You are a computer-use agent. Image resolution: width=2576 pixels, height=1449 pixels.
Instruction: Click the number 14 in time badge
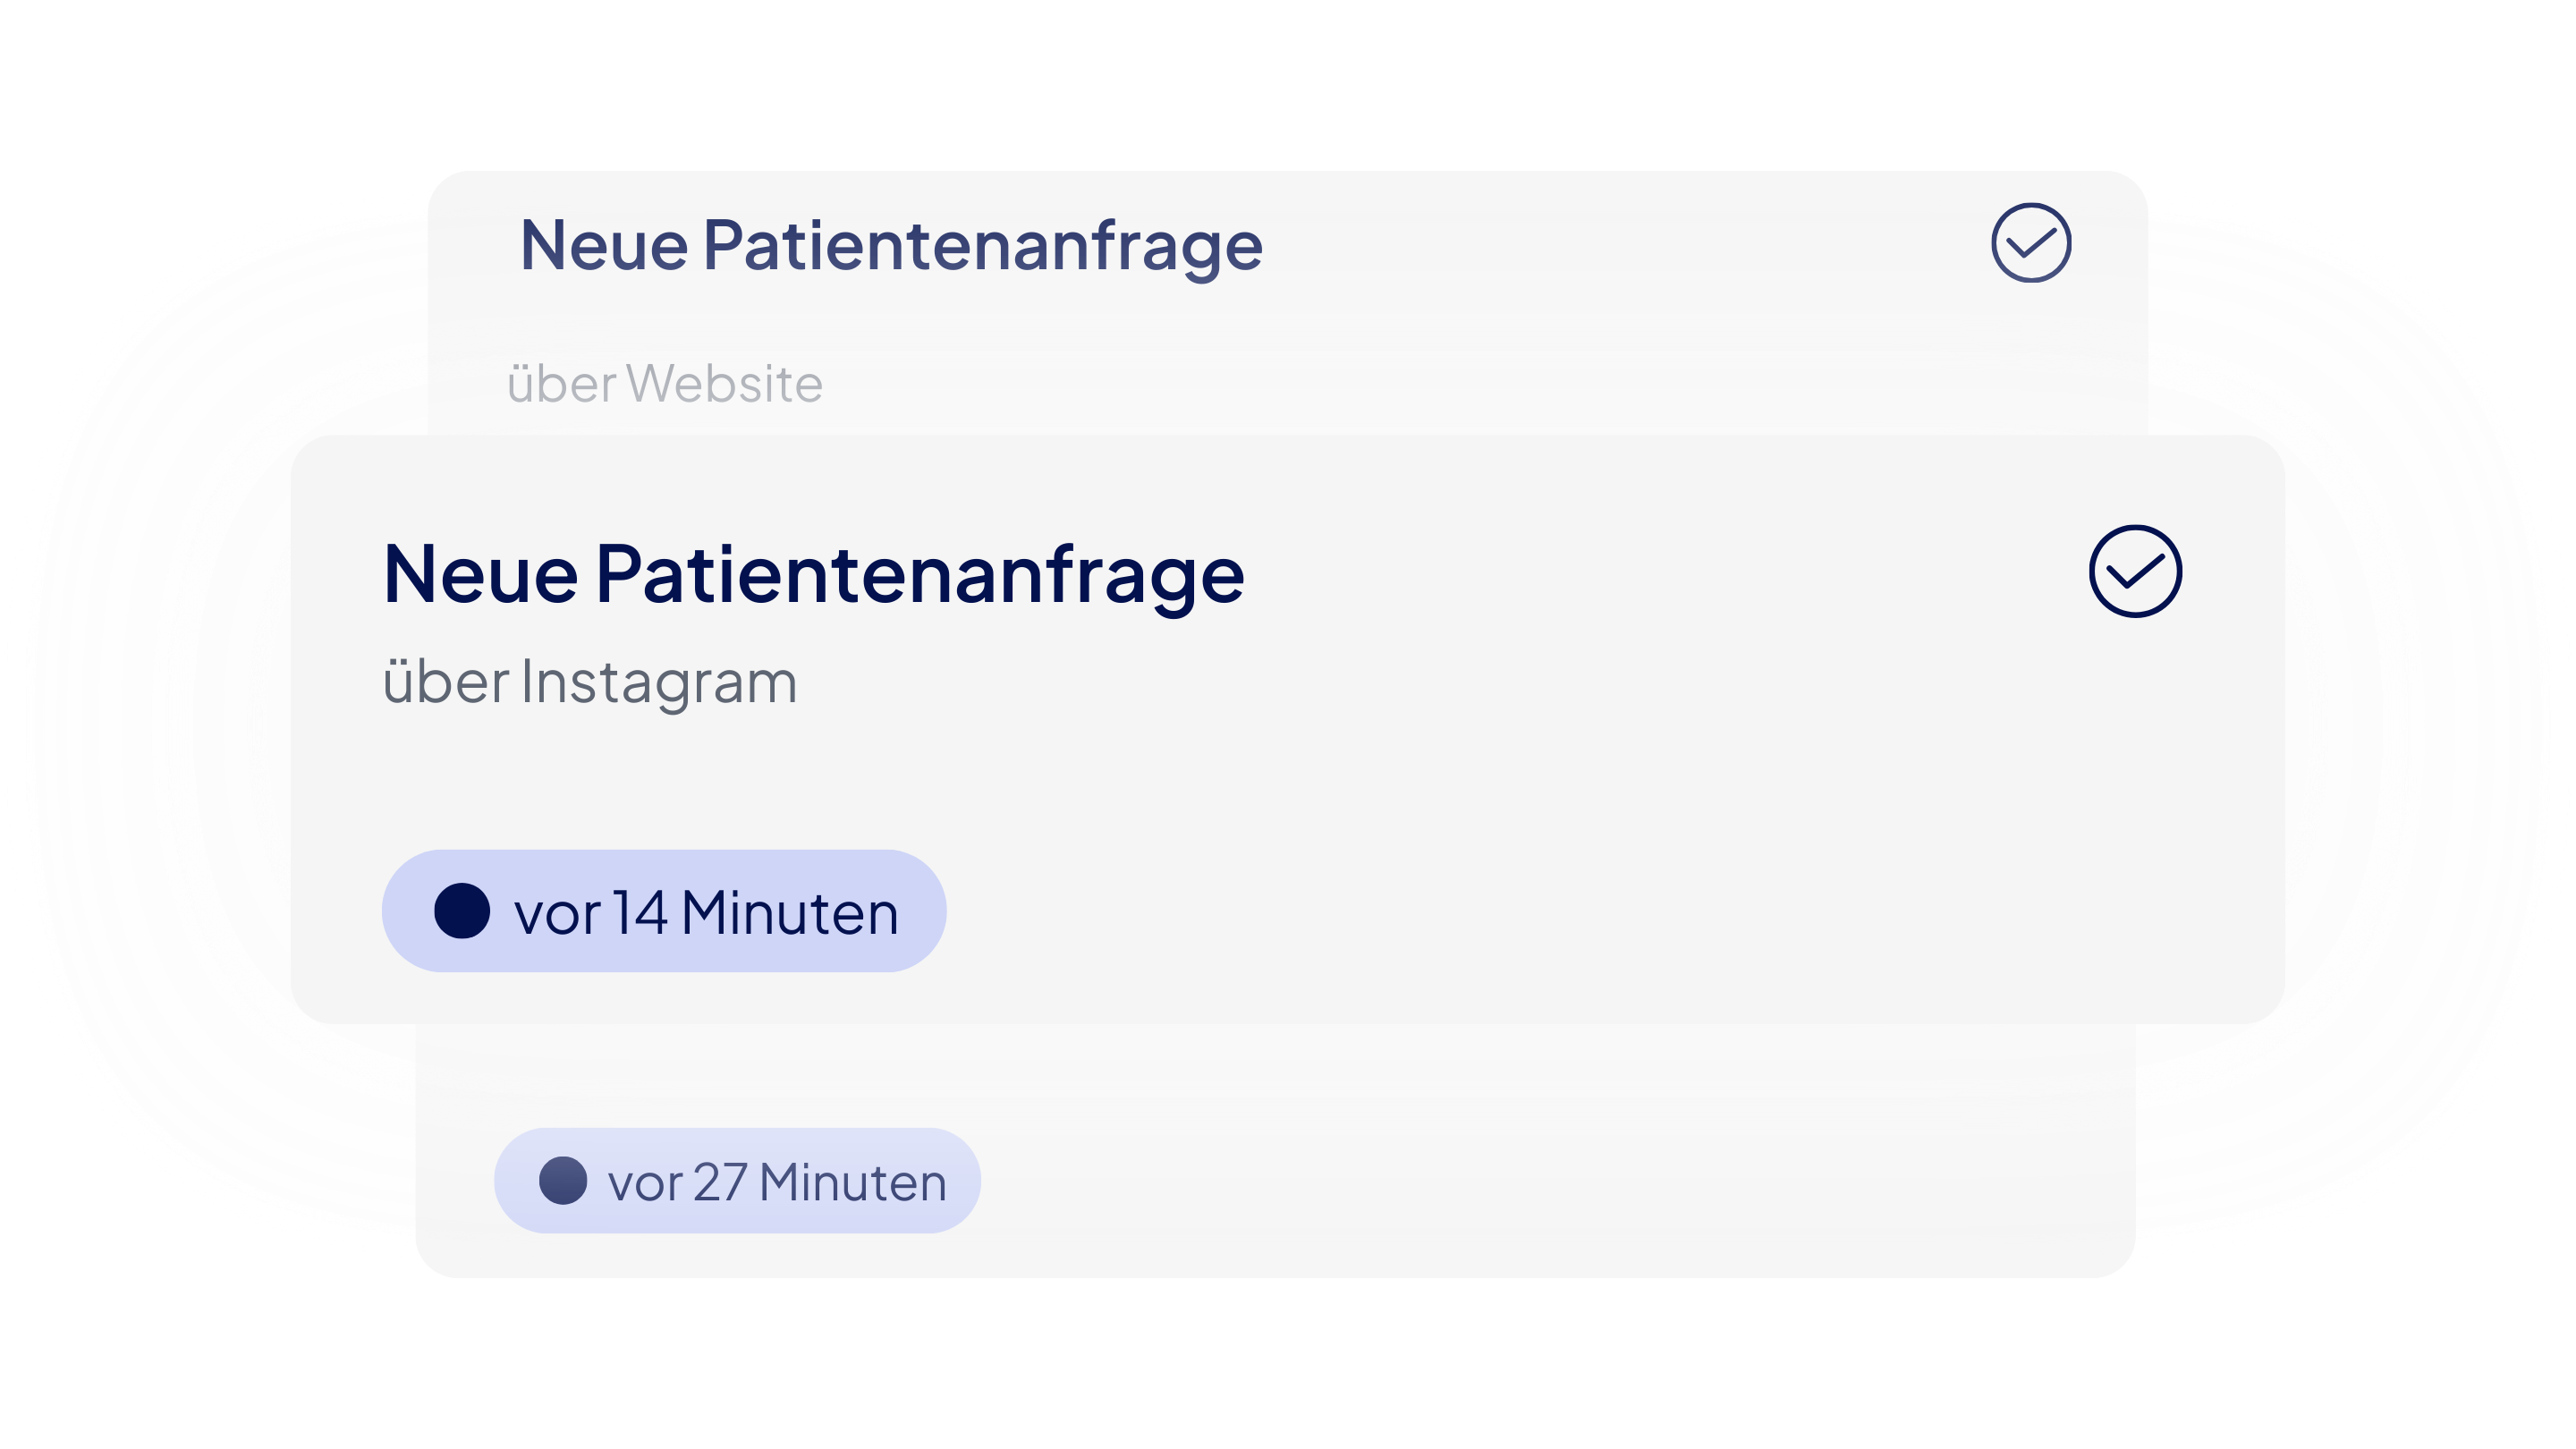pos(639,913)
